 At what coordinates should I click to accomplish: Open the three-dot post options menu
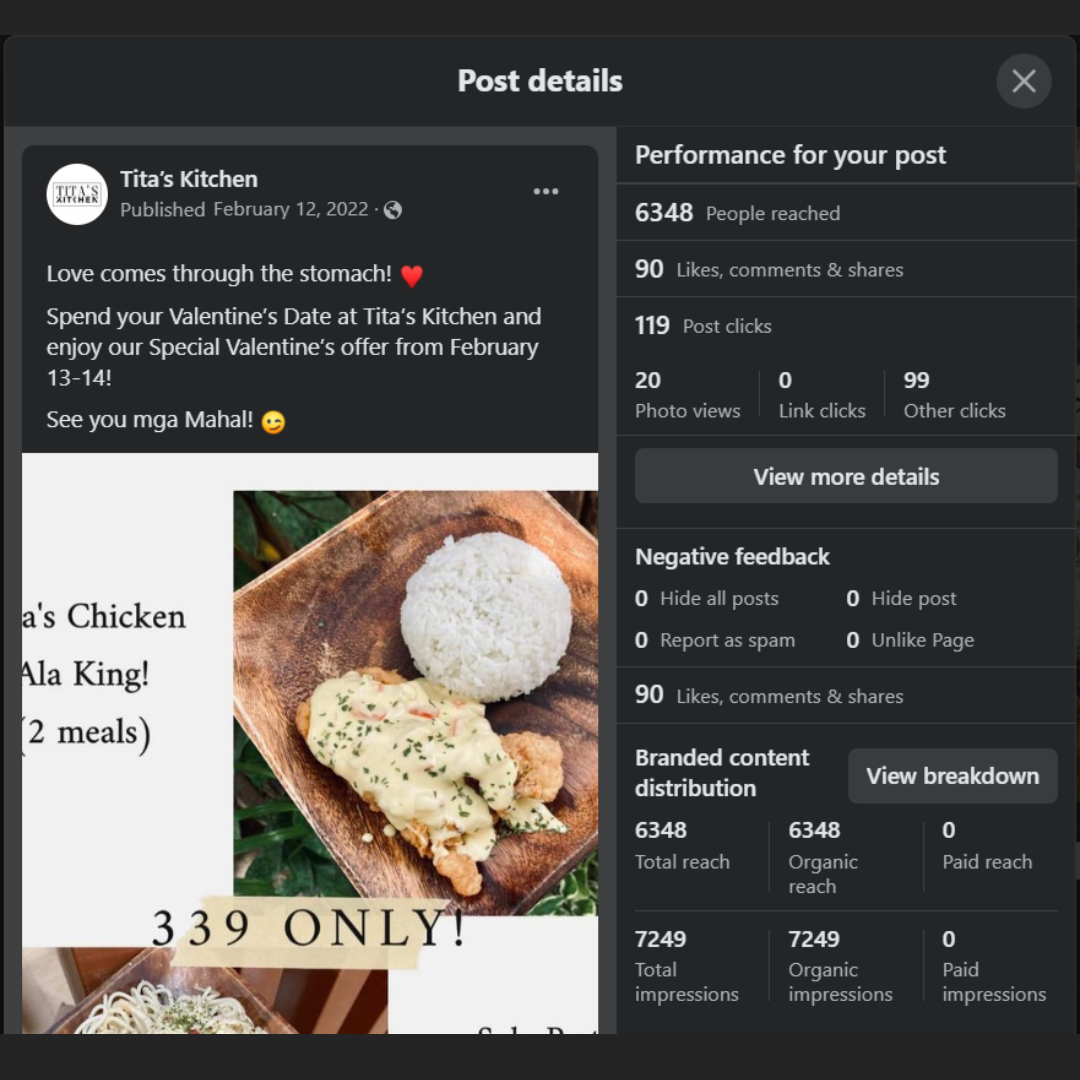coord(546,192)
